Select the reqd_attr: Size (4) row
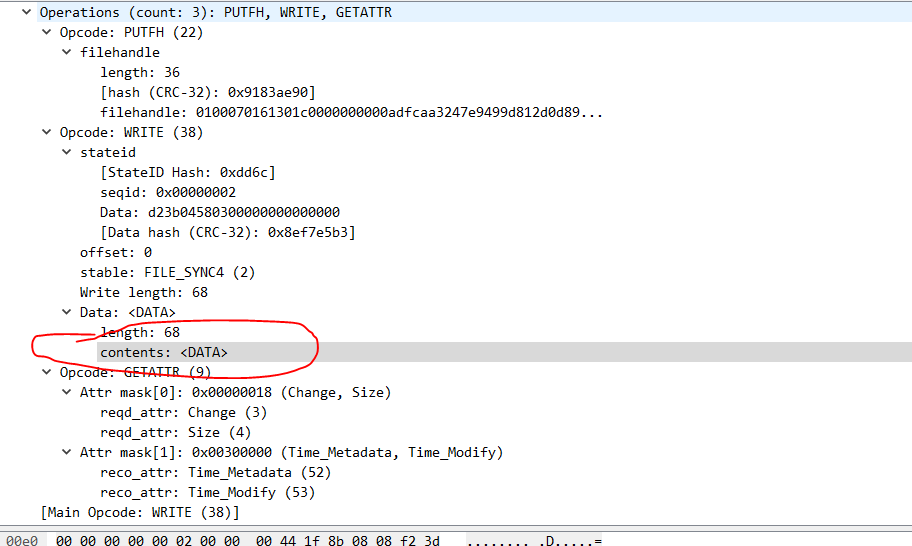Image resolution: width=912 pixels, height=546 pixels. [x=176, y=433]
